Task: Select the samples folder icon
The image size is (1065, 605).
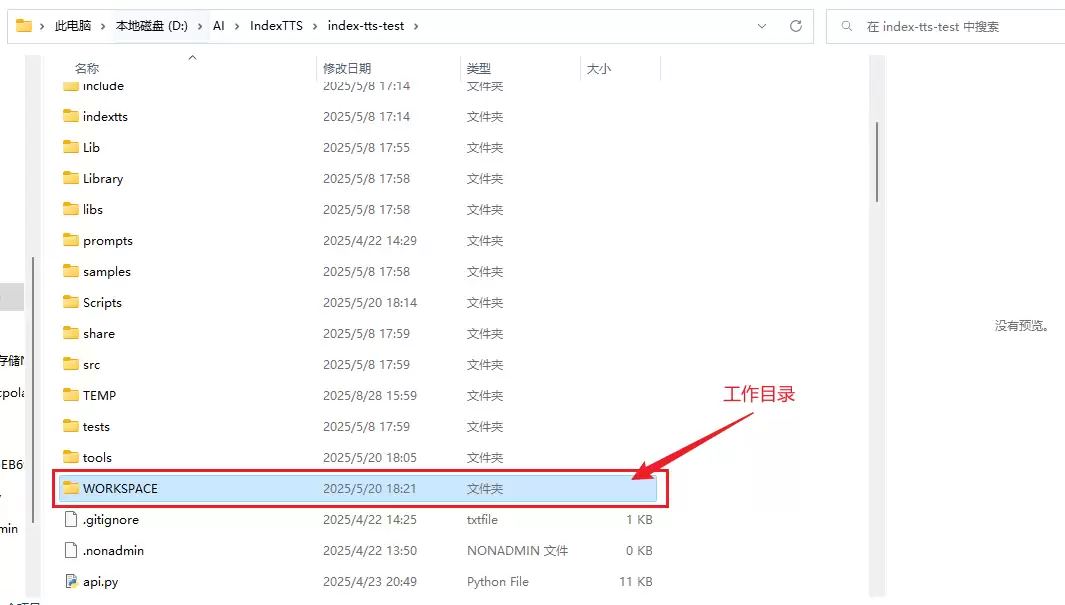Action: click(x=71, y=271)
